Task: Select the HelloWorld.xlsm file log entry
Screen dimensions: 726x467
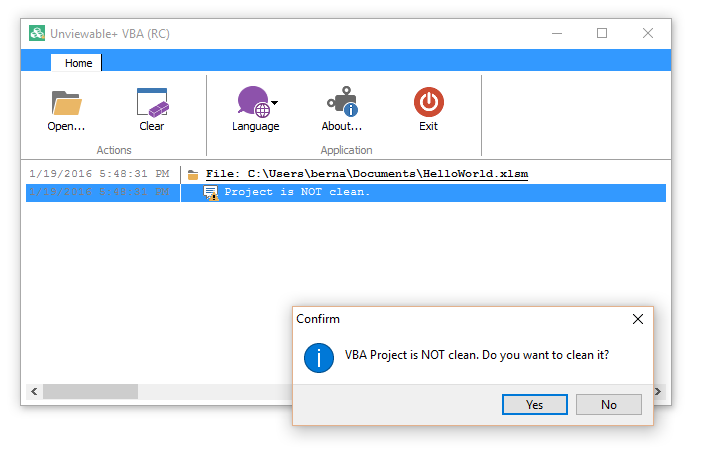Action: (367, 174)
